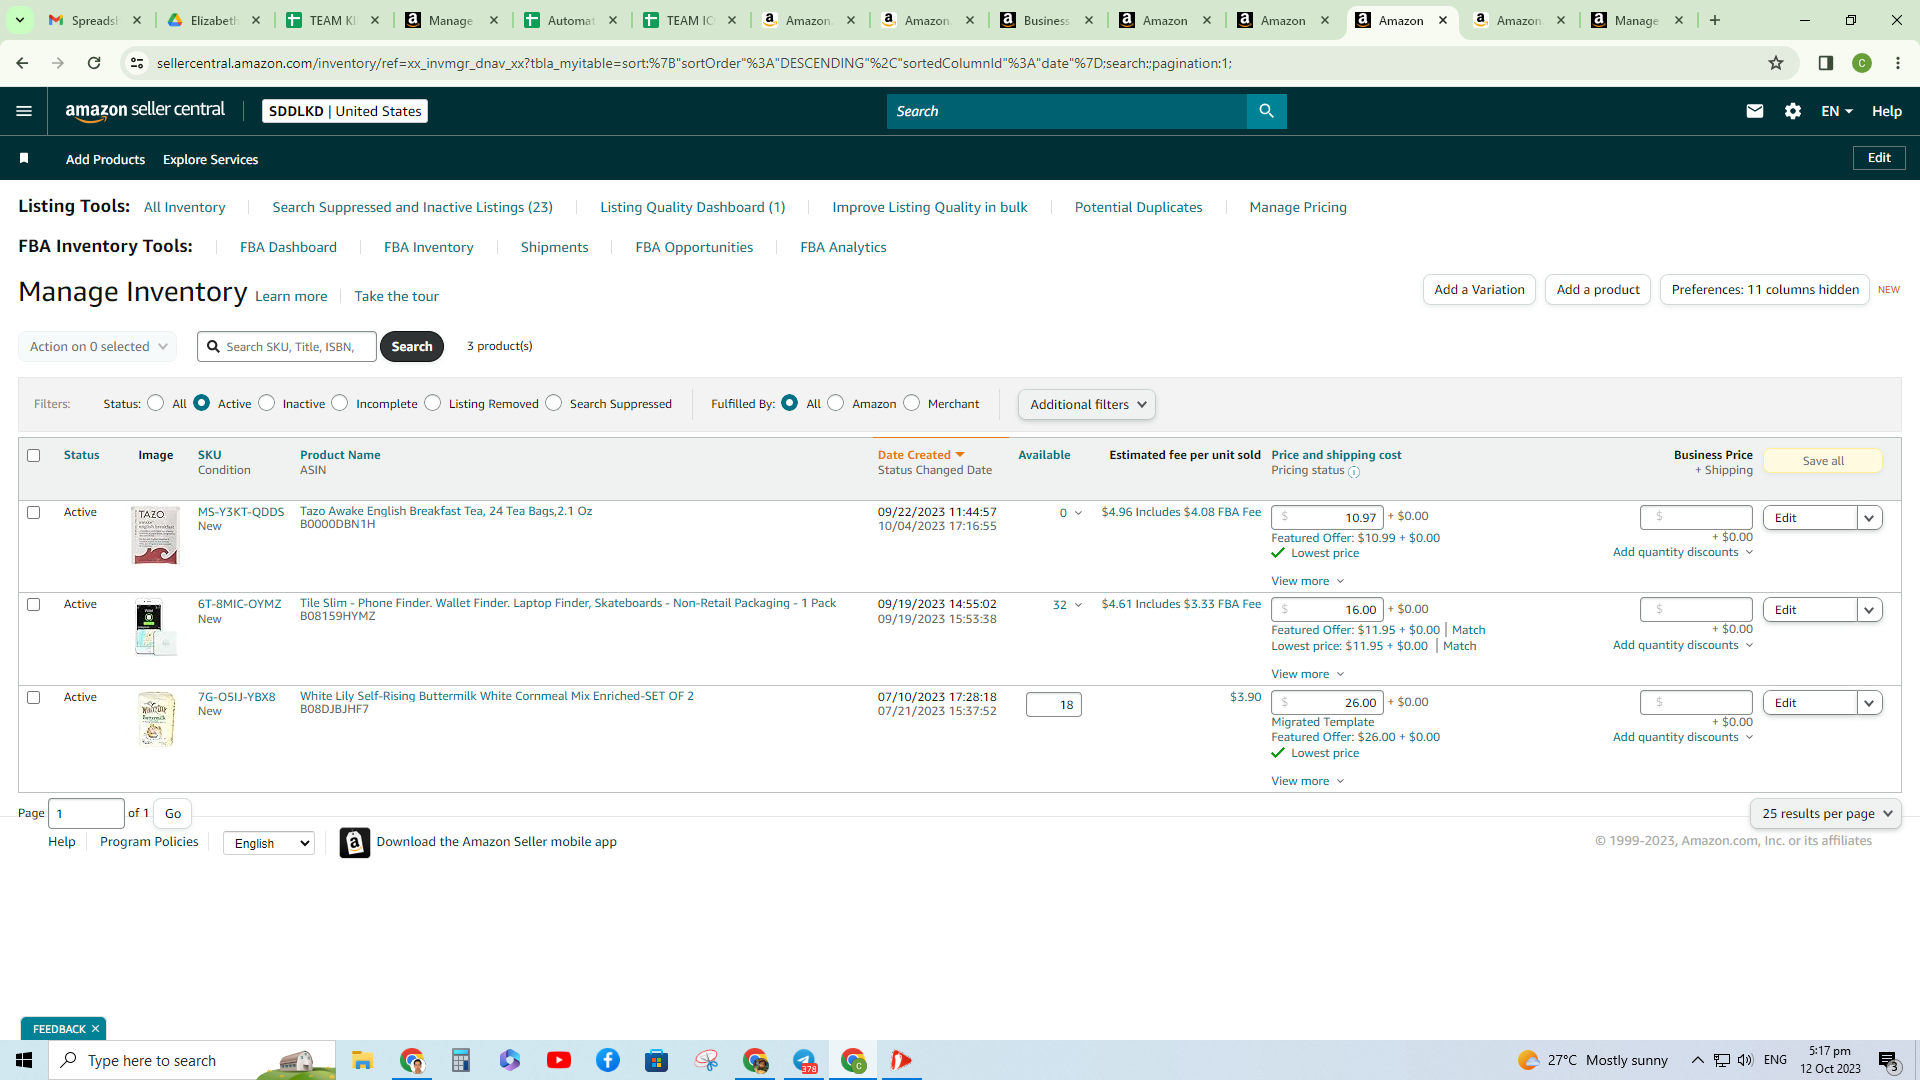The width and height of the screenshot is (1920, 1080).
Task: Open the FBA Dashboard tab
Action: [x=288, y=247]
